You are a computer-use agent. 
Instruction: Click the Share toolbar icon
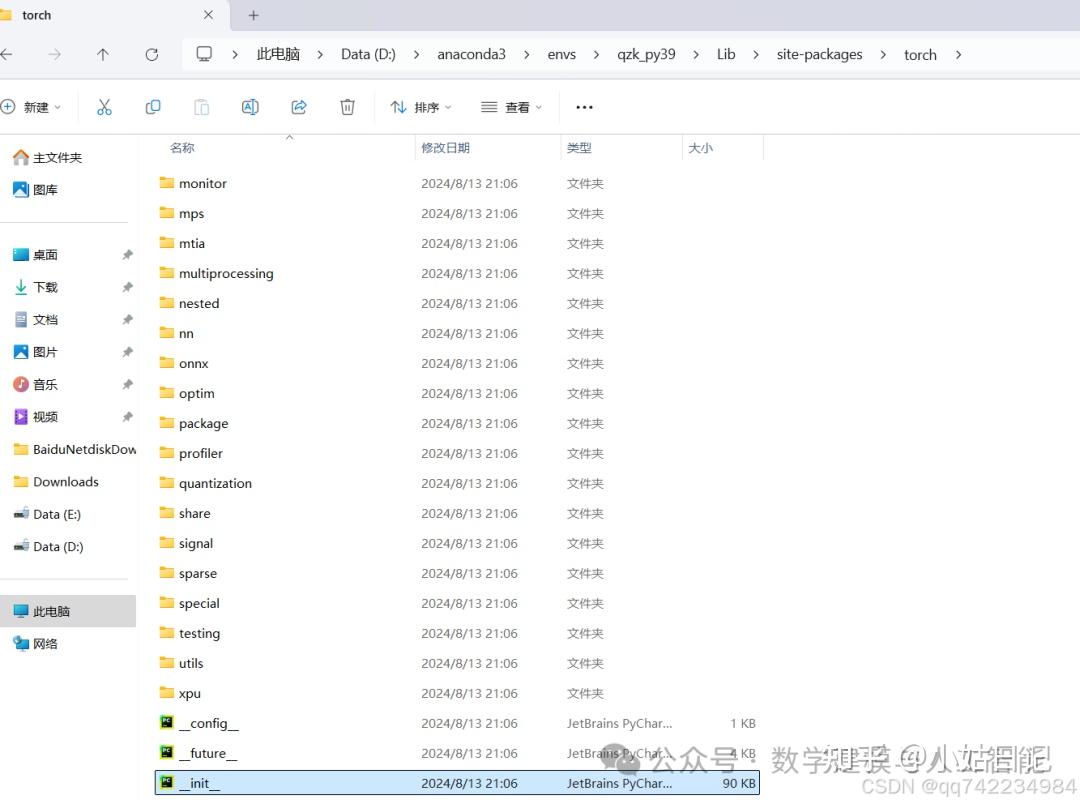[298, 107]
